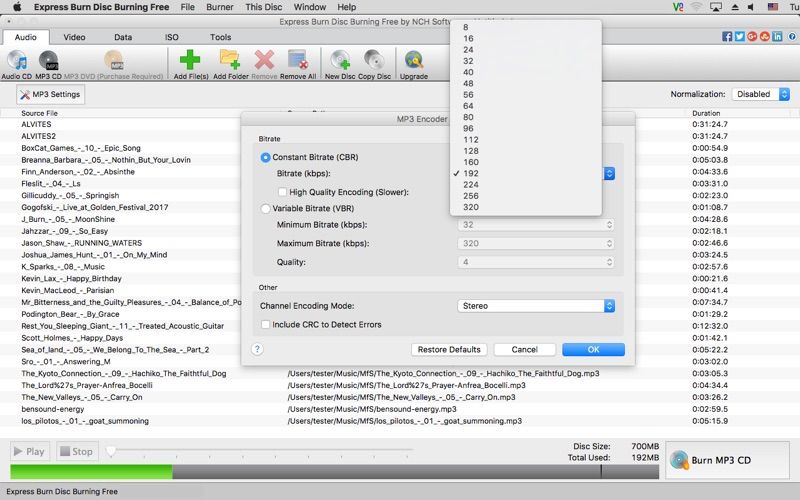This screenshot has width=800, height=500.
Task: Select the Audio CD disc type icon
Action: coord(17,61)
